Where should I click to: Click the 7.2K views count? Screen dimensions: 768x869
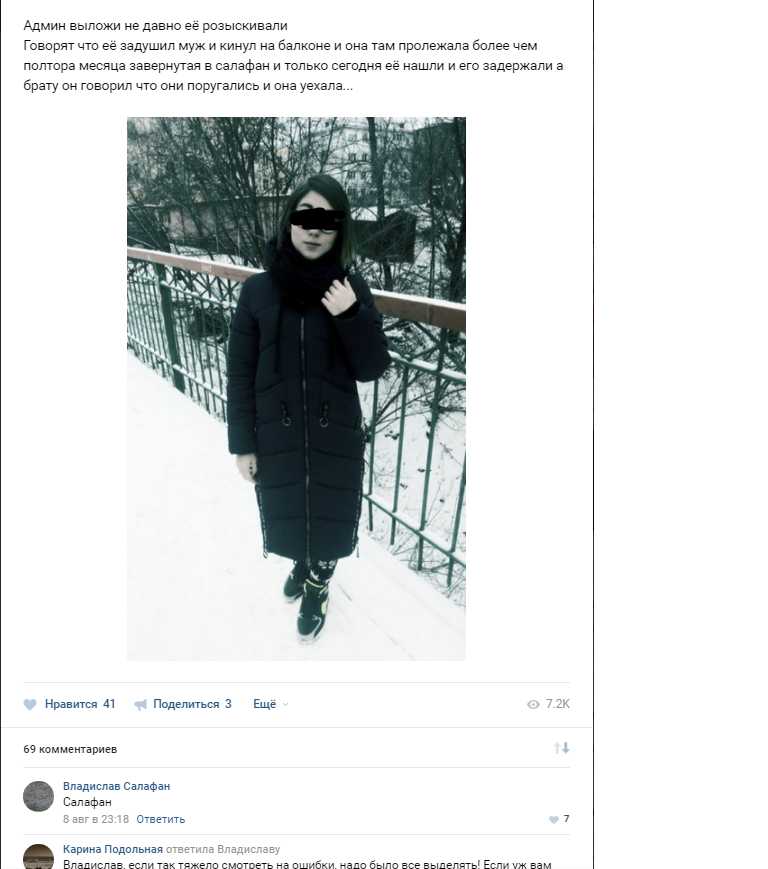[557, 704]
